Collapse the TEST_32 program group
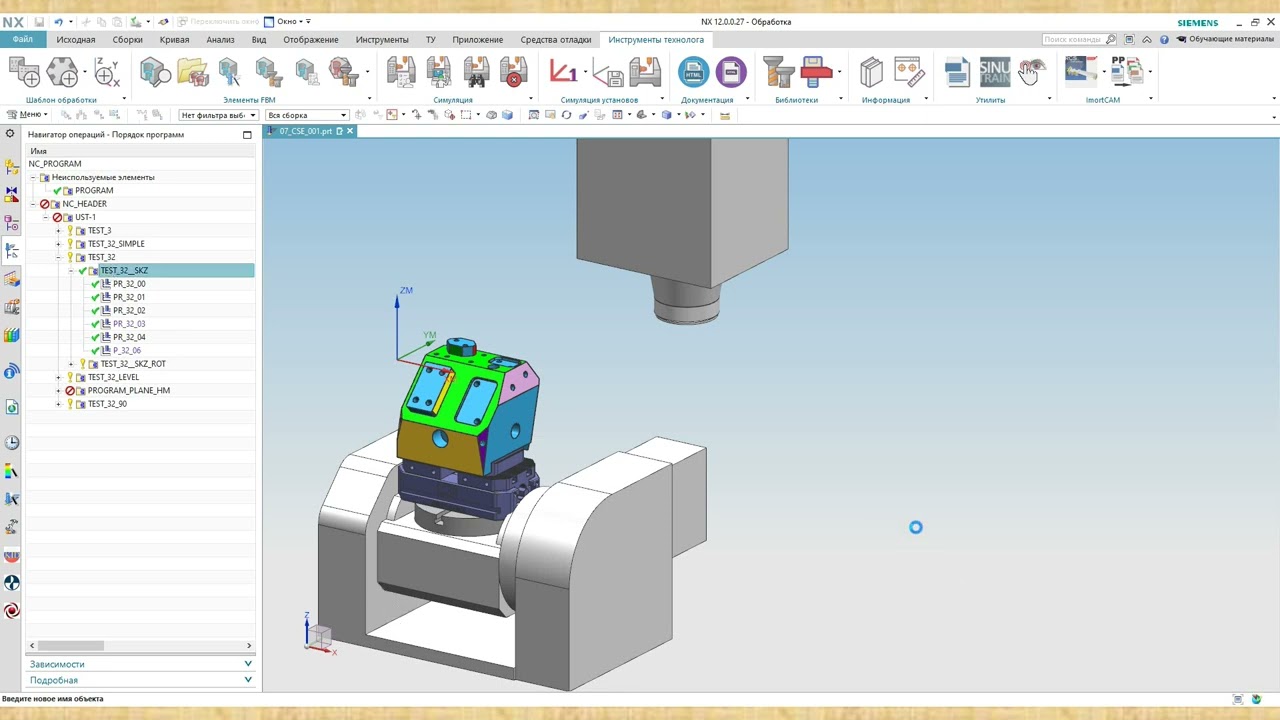Image resolution: width=1280 pixels, height=720 pixels. (58, 257)
